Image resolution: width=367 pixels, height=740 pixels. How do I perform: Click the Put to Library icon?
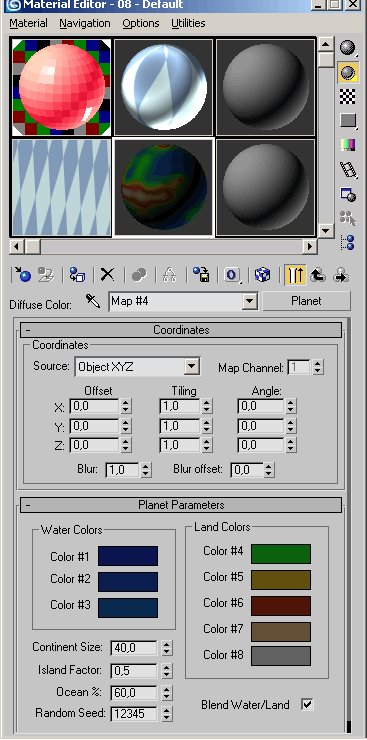201,275
